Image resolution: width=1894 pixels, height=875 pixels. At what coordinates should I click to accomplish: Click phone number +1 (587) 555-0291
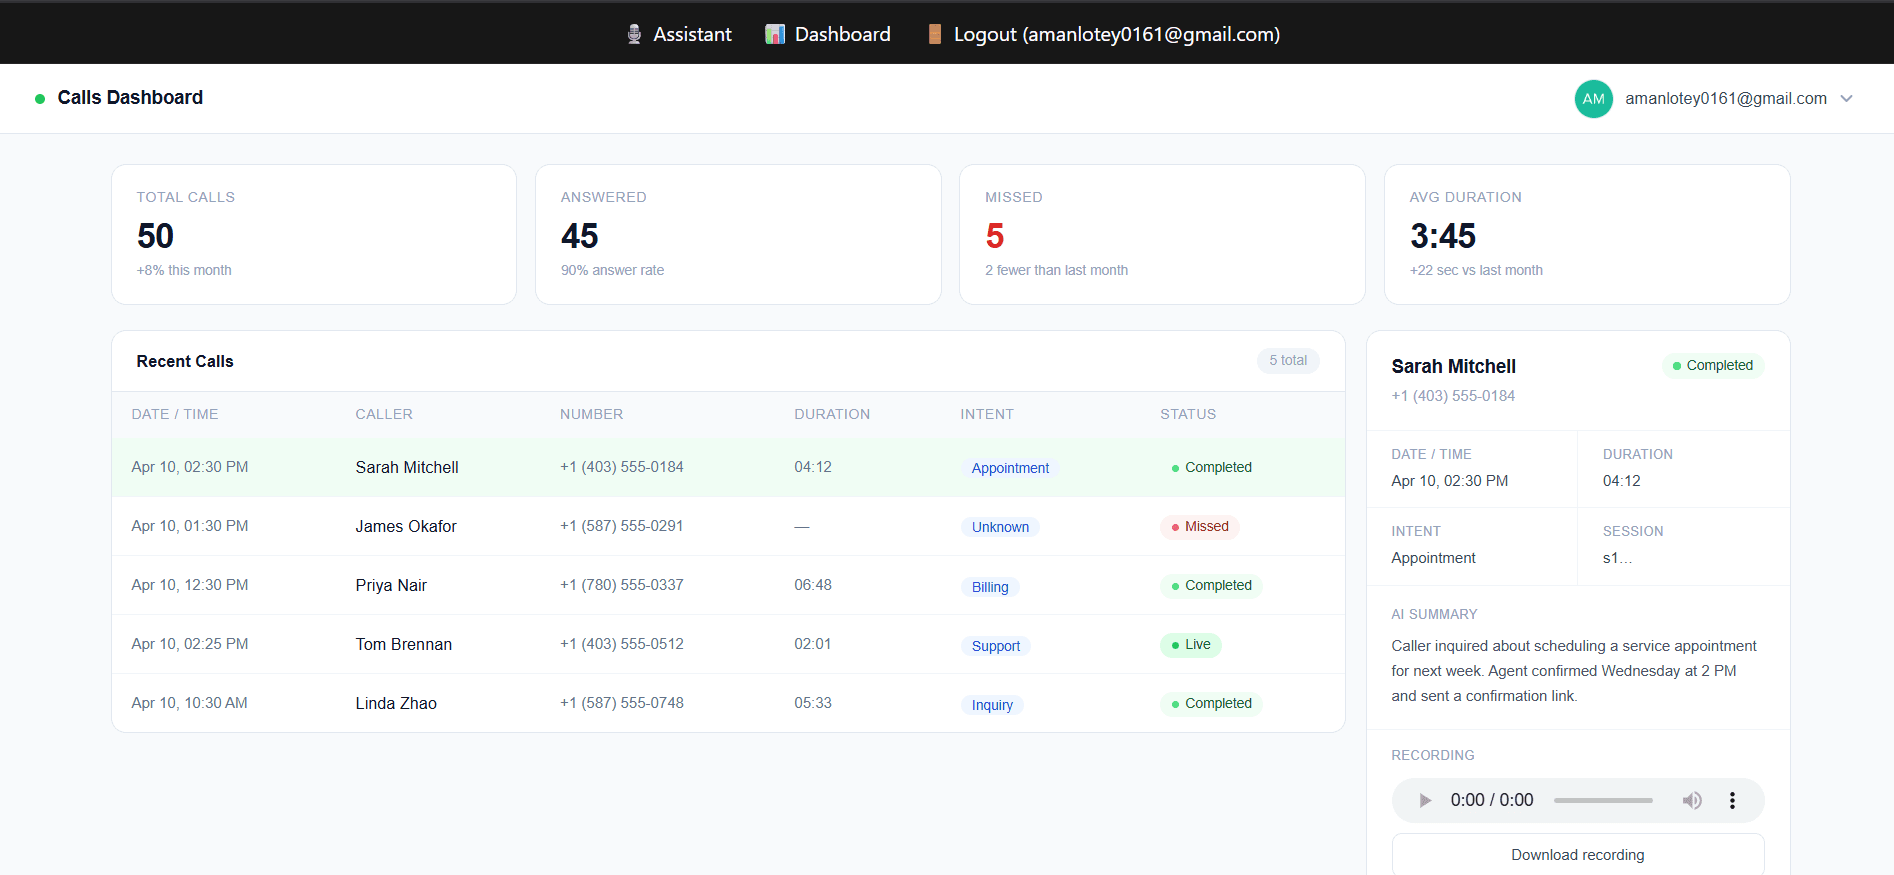click(x=622, y=526)
